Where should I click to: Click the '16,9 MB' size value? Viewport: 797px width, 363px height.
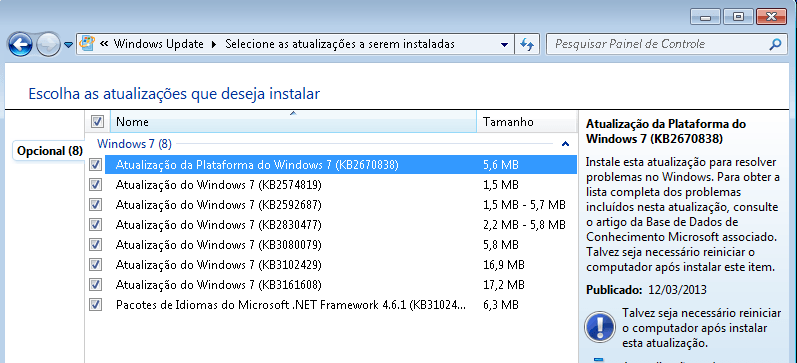point(503,265)
